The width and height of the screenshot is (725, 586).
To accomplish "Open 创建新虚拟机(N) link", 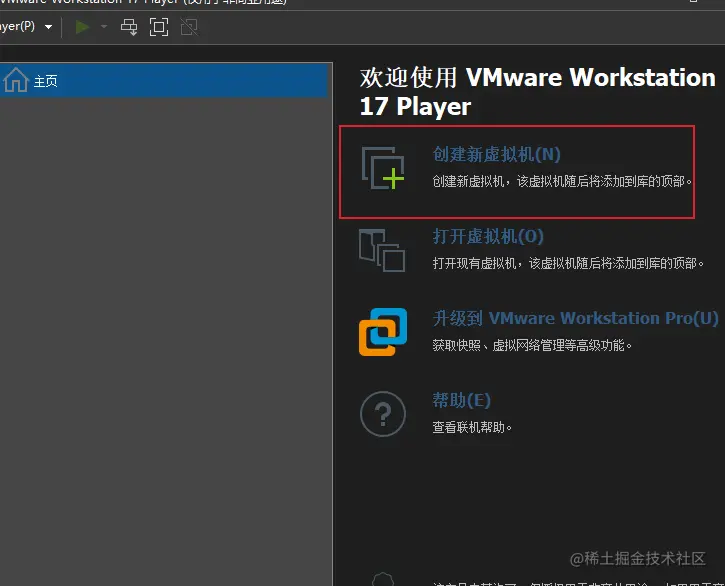I will tap(496, 154).
